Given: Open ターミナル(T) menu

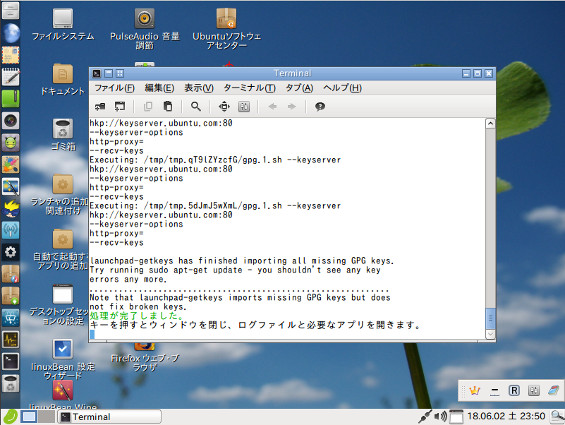Looking at the screenshot, I should tap(249, 88).
